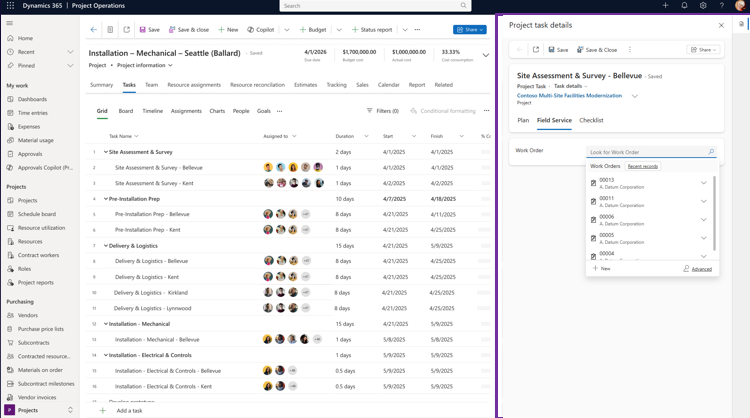Open Subcontracts in the sidebar
This screenshot has height=418, width=750.
point(33,343)
